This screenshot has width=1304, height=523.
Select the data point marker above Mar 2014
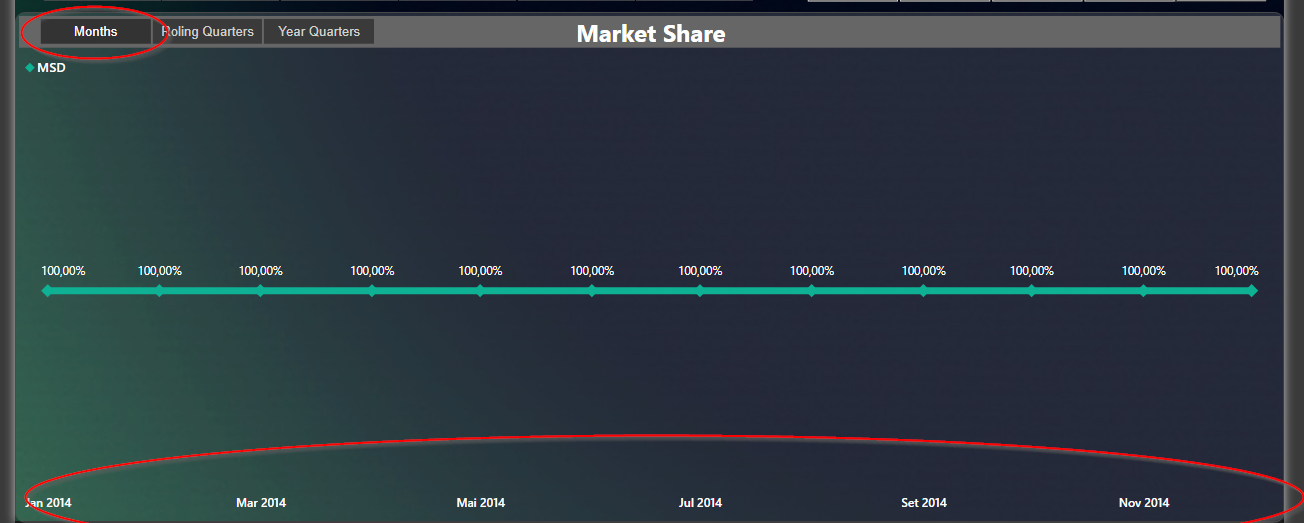pyautogui.click(x=260, y=291)
